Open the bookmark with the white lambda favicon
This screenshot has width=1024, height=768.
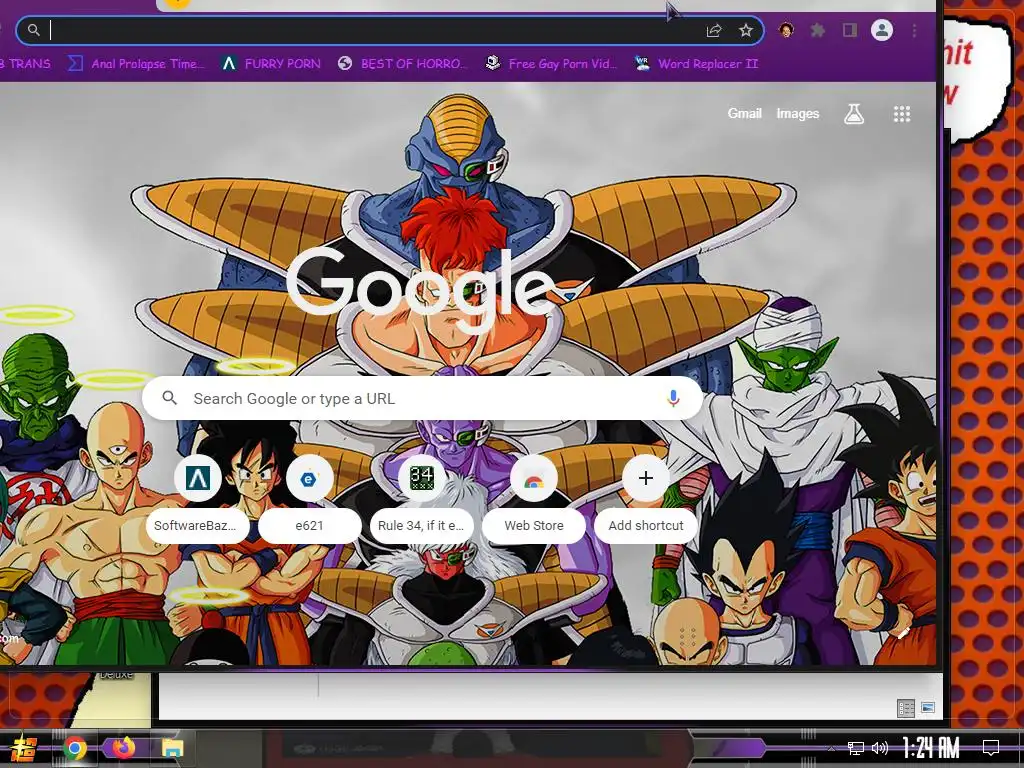click(x=271, y=63)
